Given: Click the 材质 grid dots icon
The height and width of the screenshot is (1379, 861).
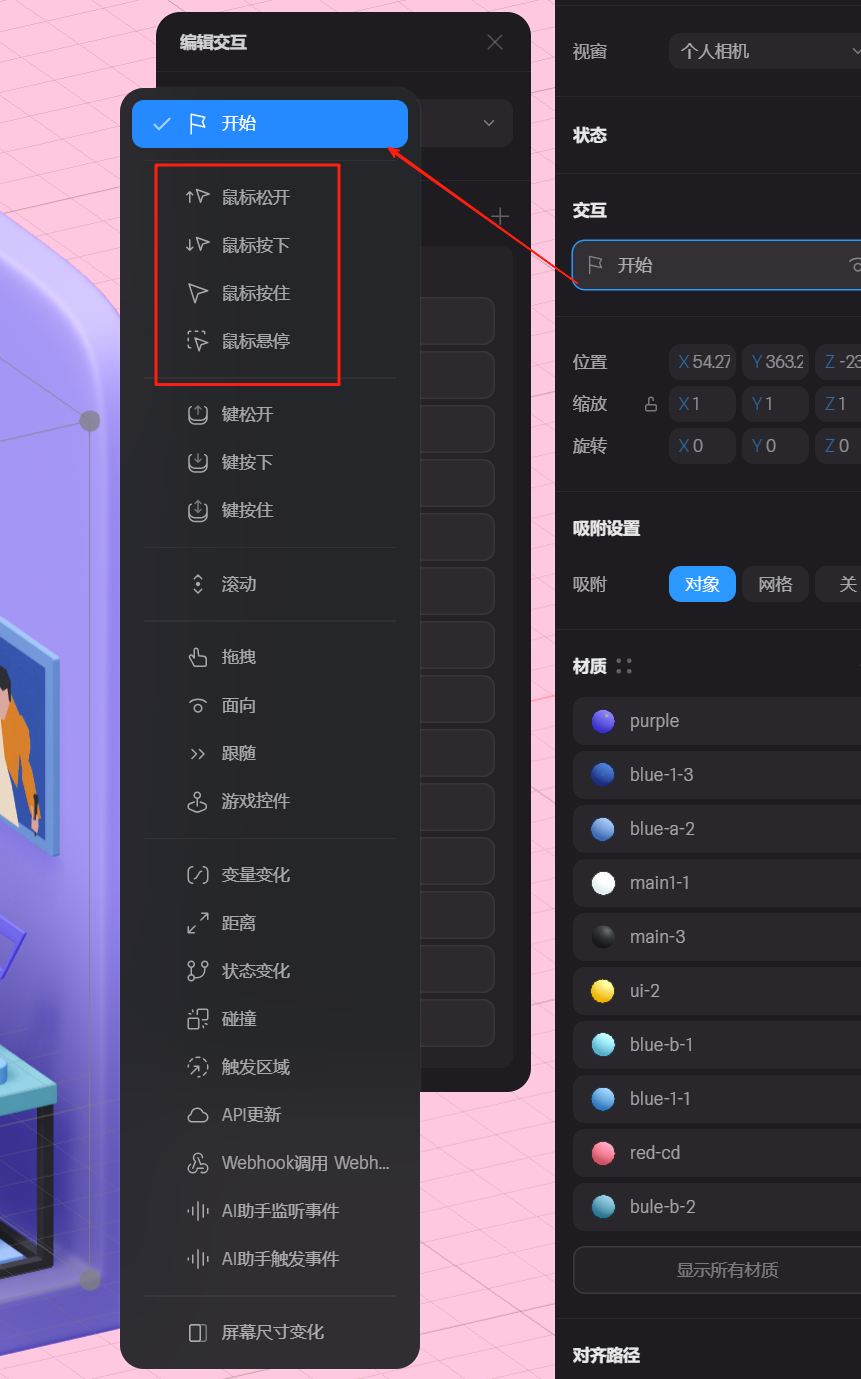Looking at the screenshot, I should click(x=624, y=666).
